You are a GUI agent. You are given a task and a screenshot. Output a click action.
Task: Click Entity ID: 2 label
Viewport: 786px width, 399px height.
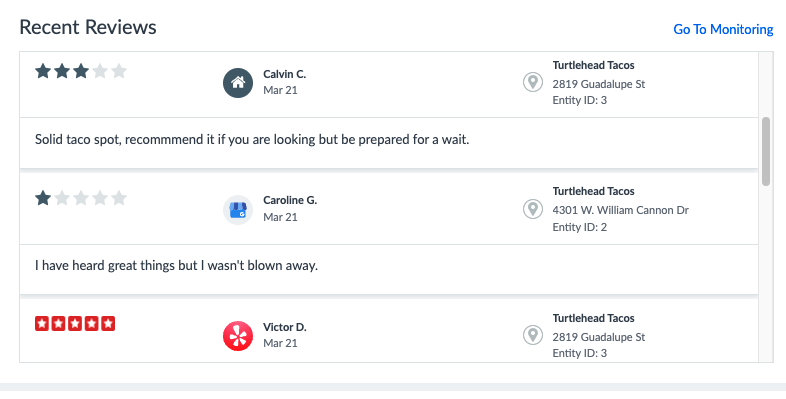[579, 227]
